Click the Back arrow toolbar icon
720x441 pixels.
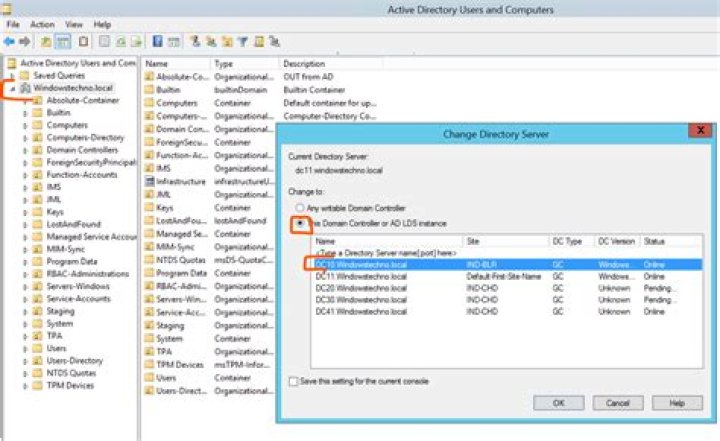9,42
